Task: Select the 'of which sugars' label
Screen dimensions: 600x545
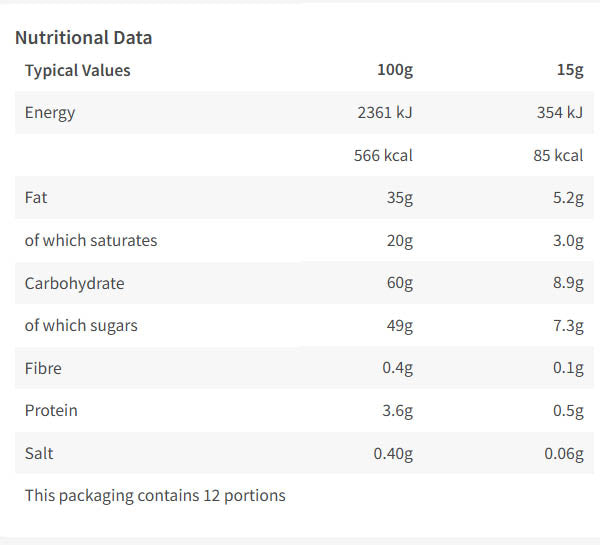Action: click(x=81, y=326)
